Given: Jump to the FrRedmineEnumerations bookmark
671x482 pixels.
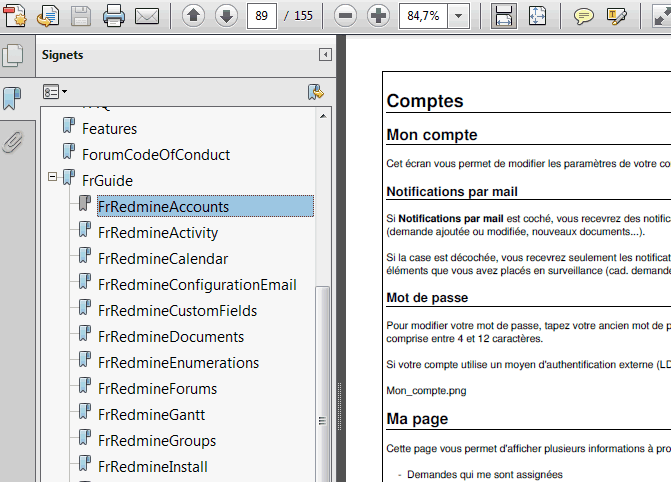Looking at the screenshot, I should 178,363.
